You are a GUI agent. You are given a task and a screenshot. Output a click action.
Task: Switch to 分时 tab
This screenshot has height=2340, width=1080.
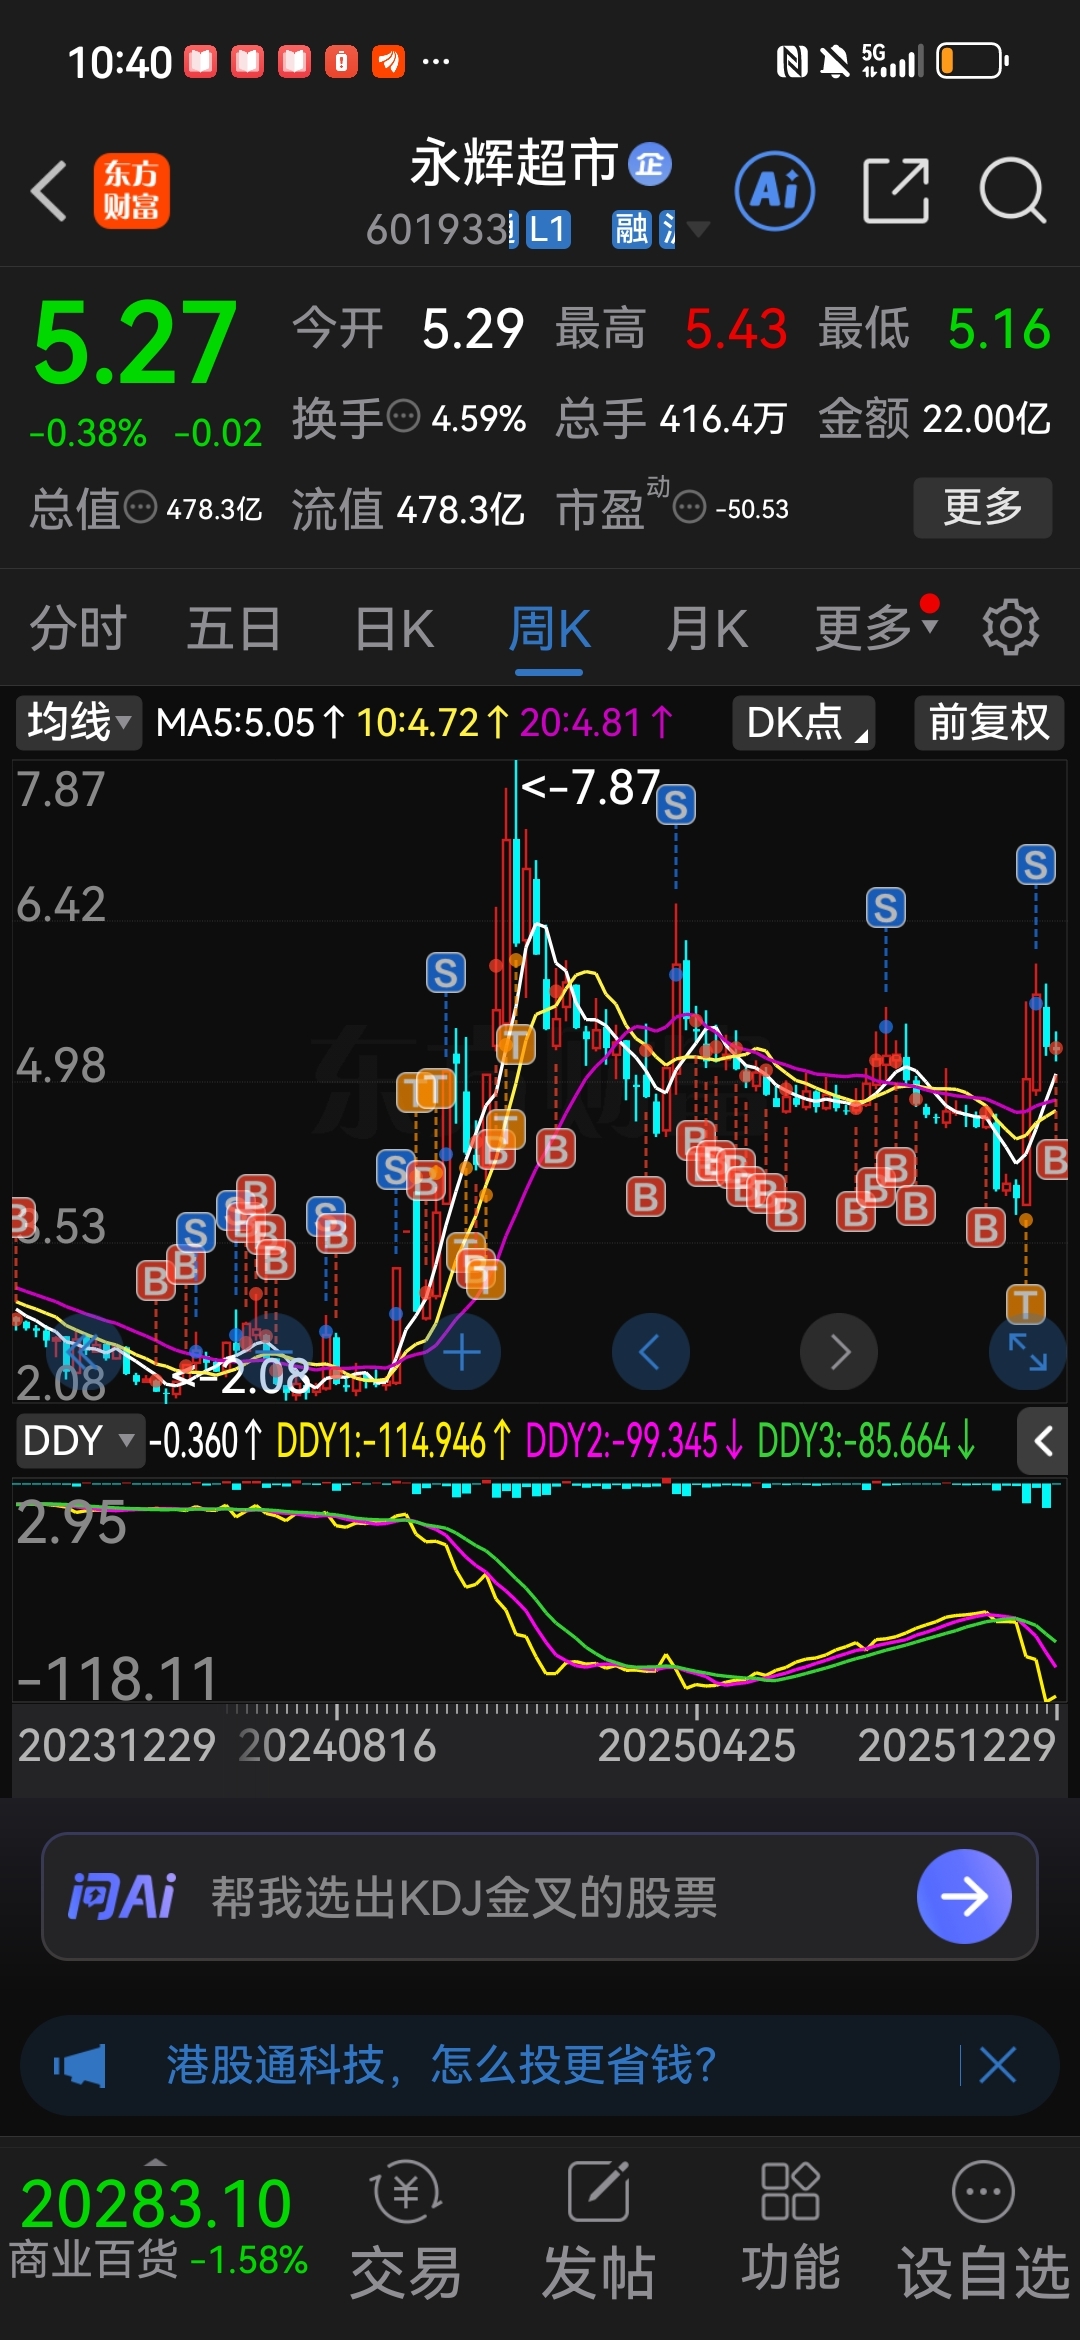(78, 628)
